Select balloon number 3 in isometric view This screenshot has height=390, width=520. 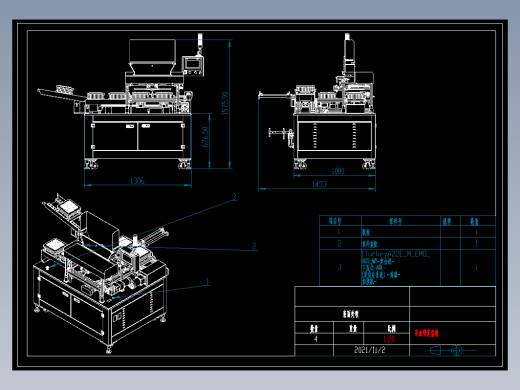234,197
